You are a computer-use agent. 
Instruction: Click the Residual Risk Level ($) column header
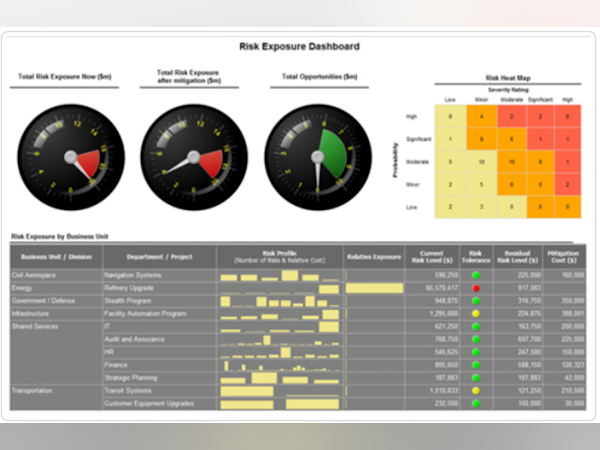(518, 257)
